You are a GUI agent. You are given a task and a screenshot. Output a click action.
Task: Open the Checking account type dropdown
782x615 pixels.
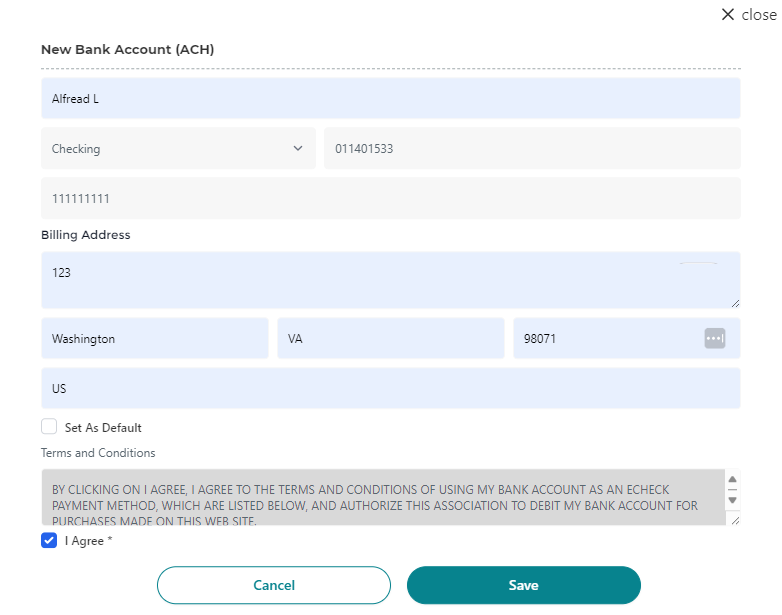(178, 149)
